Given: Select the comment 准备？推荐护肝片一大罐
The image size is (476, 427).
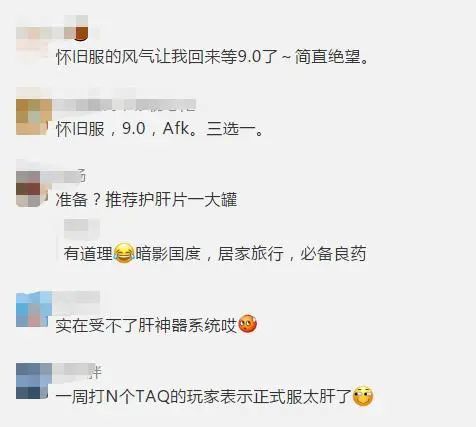Looking at the screenshot, I should 146,200.
